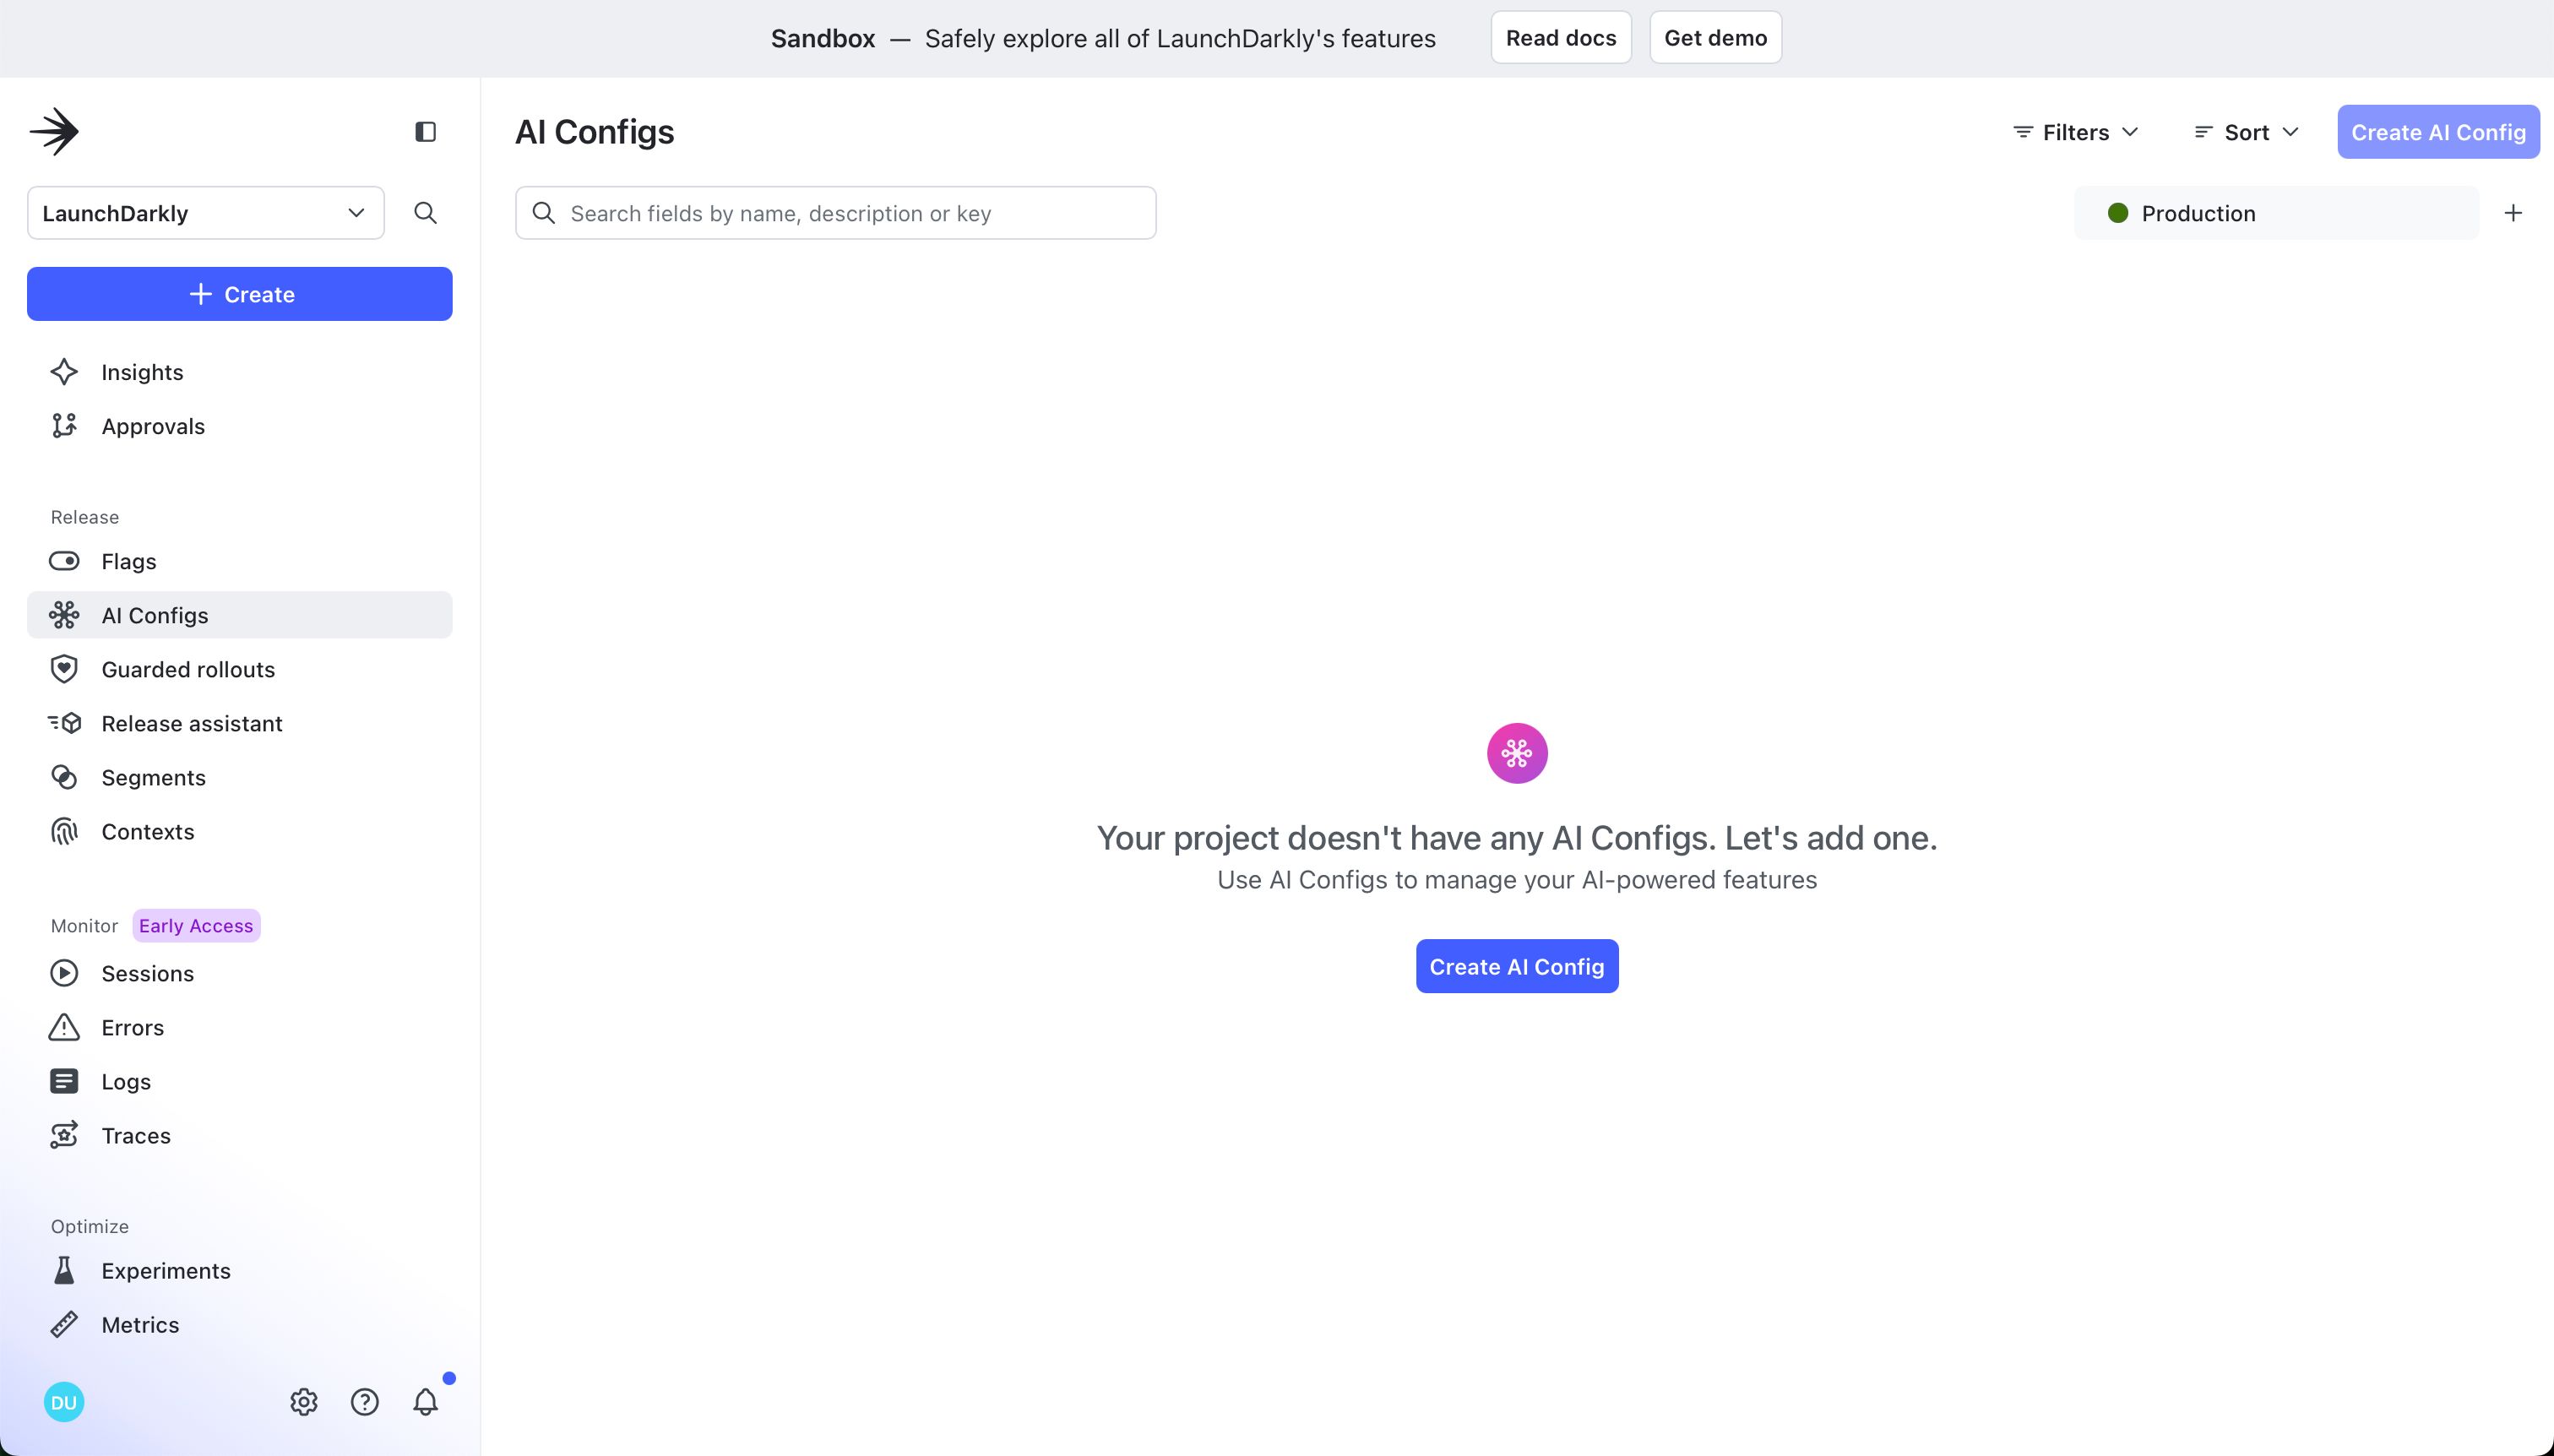The image size is (2554, 1456).
Task: Go to Flags page
Action: click(x=240, y=561)
